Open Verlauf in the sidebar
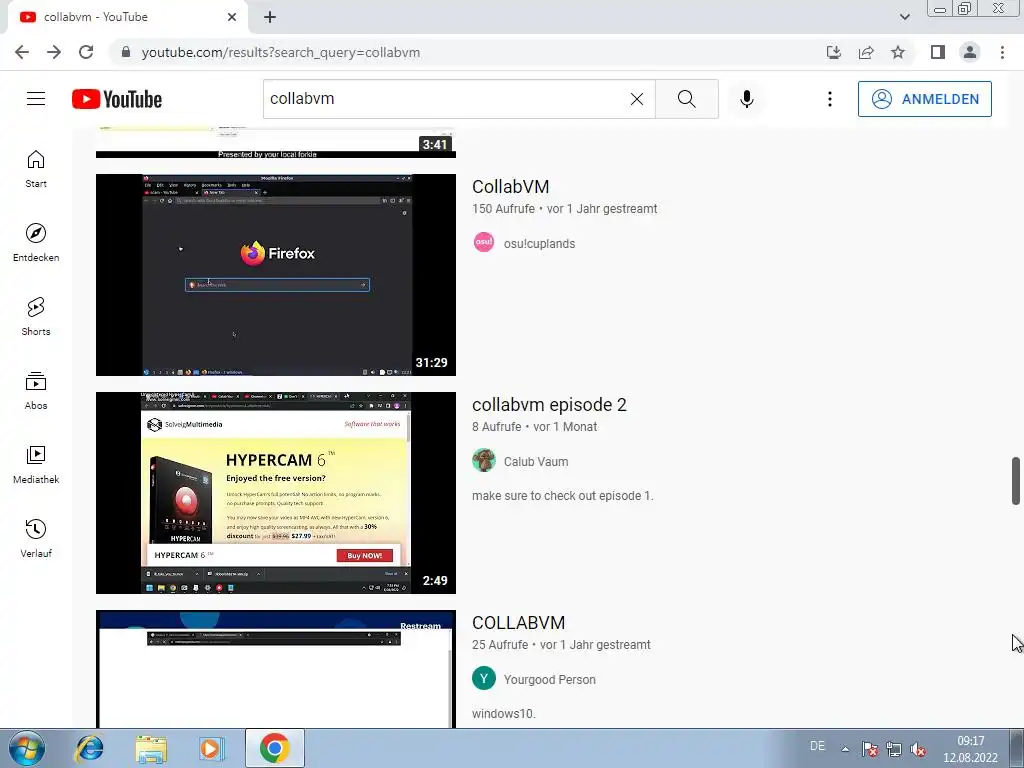Viewport: 1024px width, 768px height. pos(36,537)
